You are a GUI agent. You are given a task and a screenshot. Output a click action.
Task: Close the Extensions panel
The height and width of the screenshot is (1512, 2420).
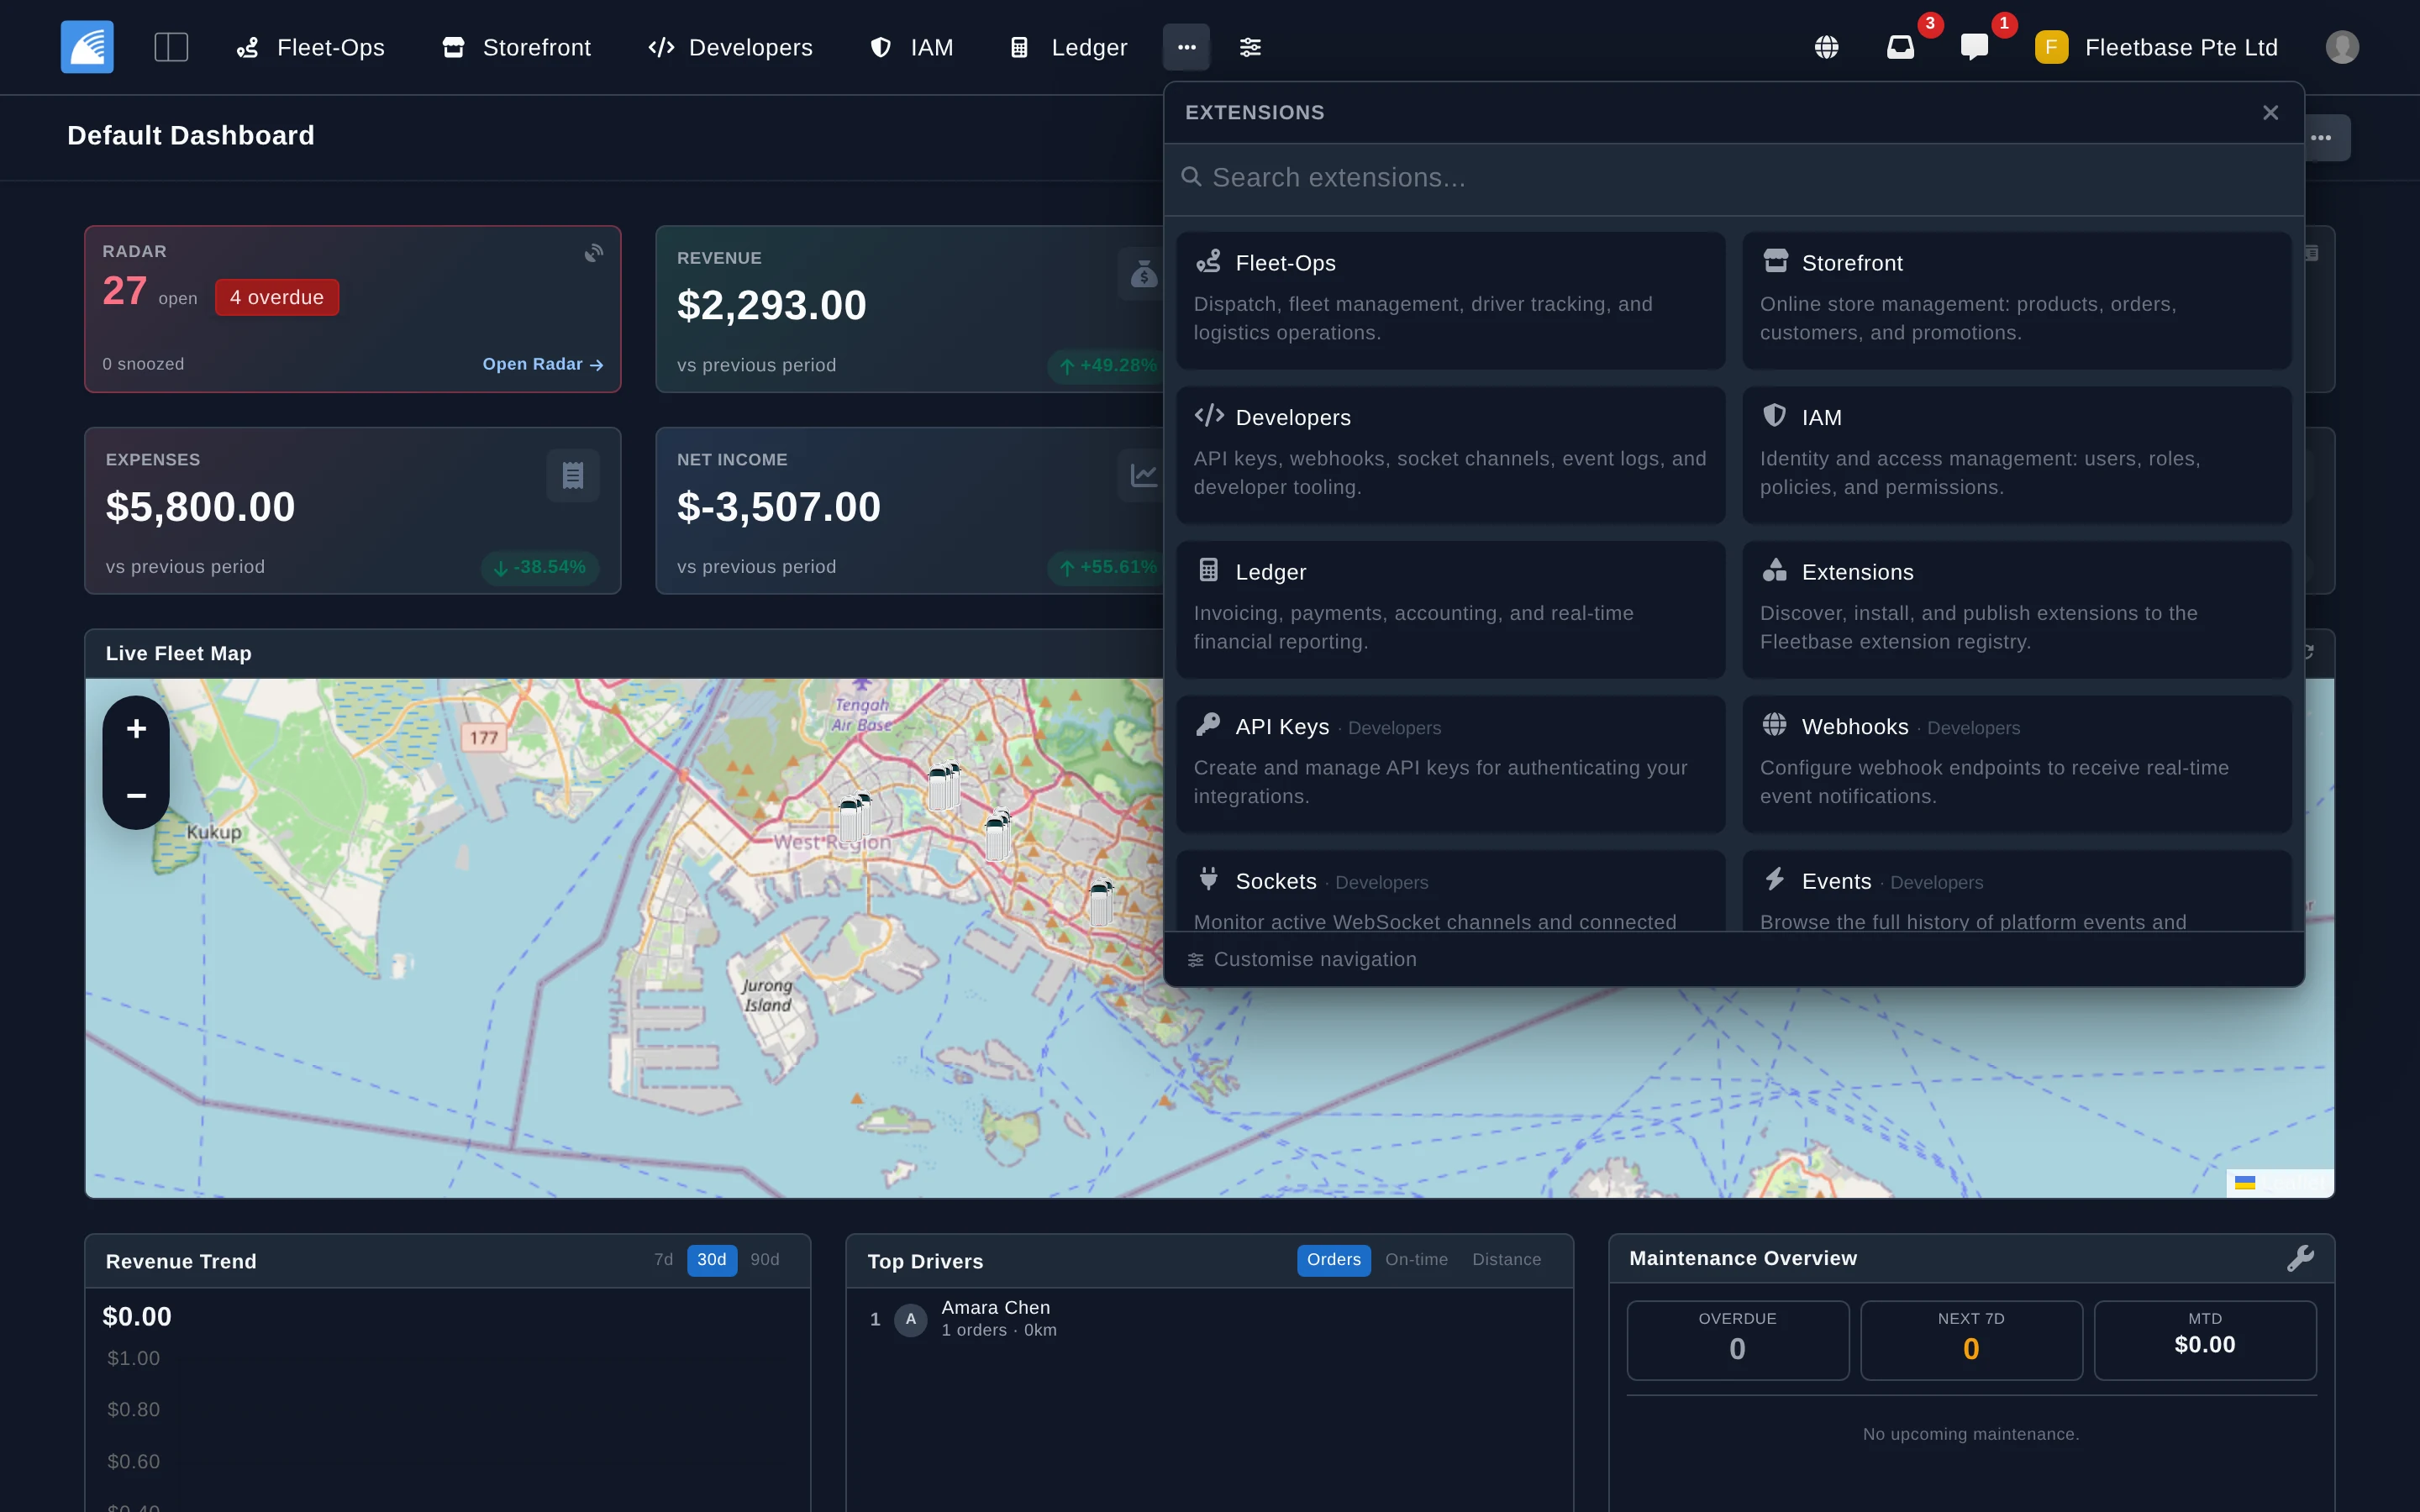[x=2270, y=113]
